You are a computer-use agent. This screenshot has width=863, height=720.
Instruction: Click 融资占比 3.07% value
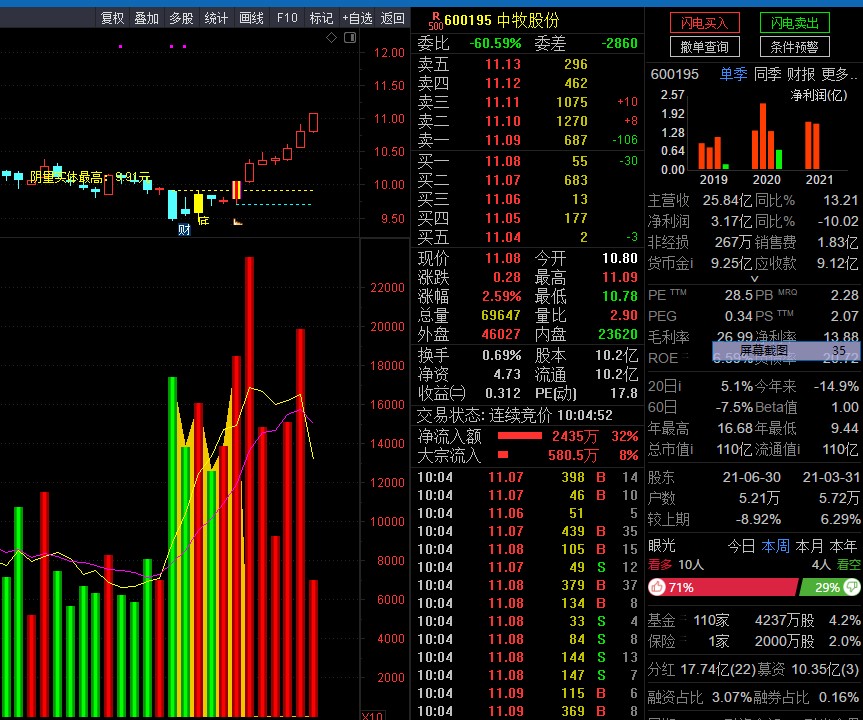click(x=731, y=697)
